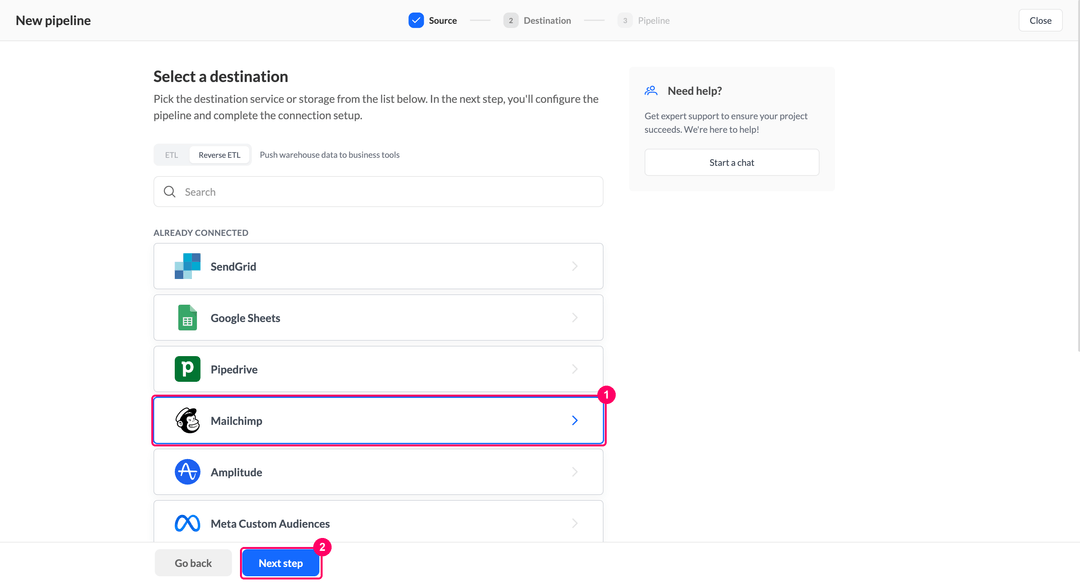Go to the Source step label

pyautogui.click(x=443, y=21)
